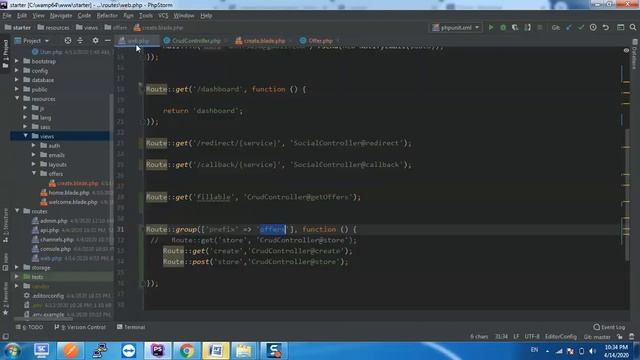The image size is (640, 360).
Task: Open the Navigate menu
Action: tap(61, 16)
